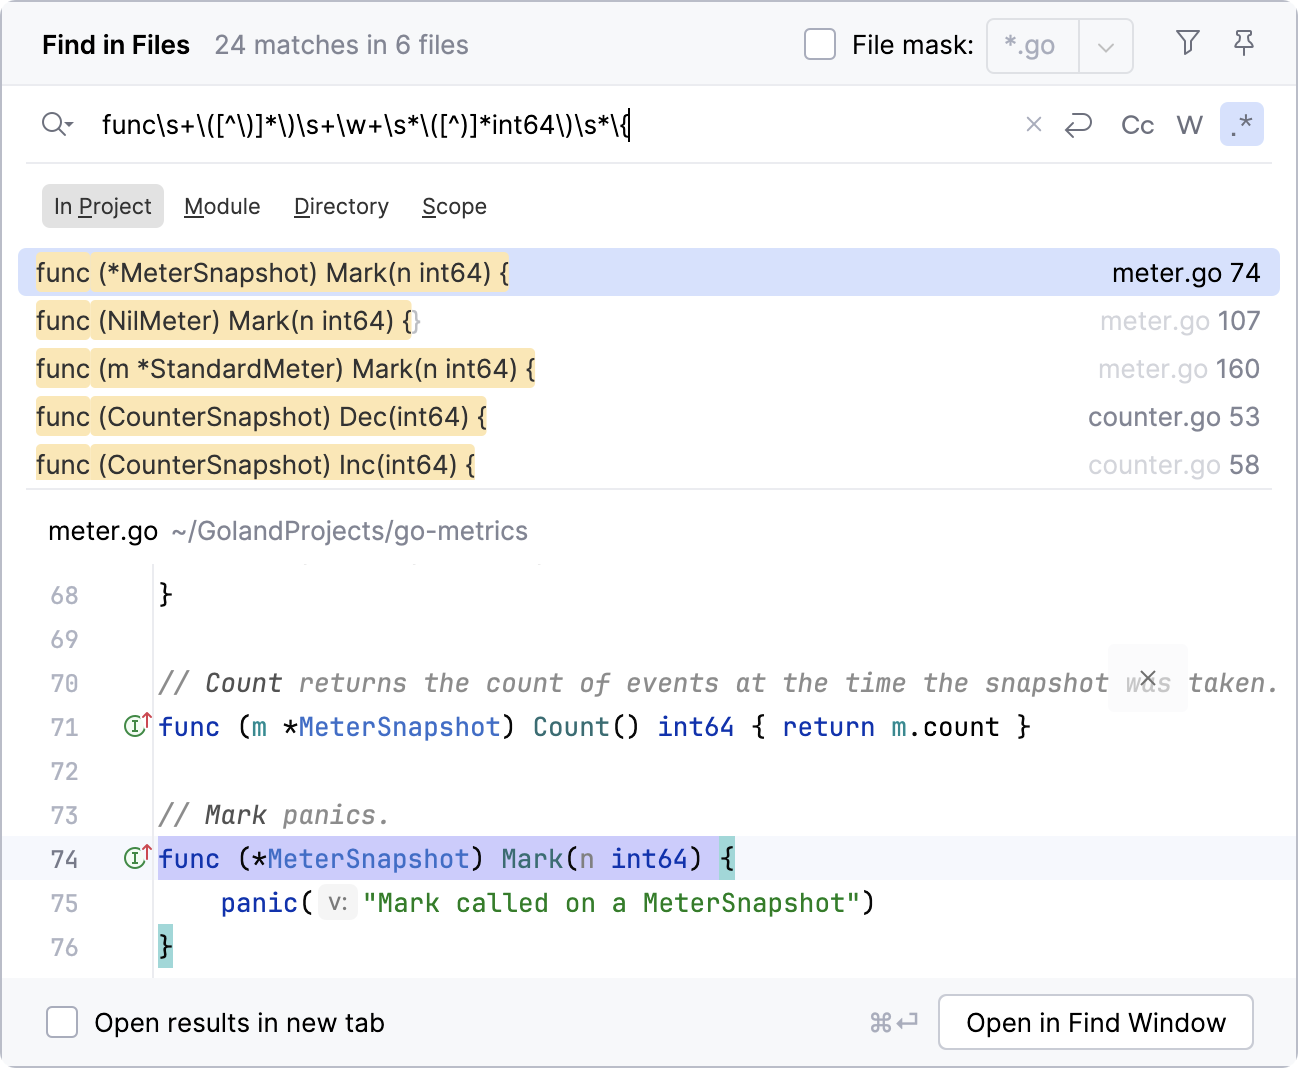Open the go-metrics project path link
Viewport: 1298px width, 1068px height.
[x=351, y=531]
